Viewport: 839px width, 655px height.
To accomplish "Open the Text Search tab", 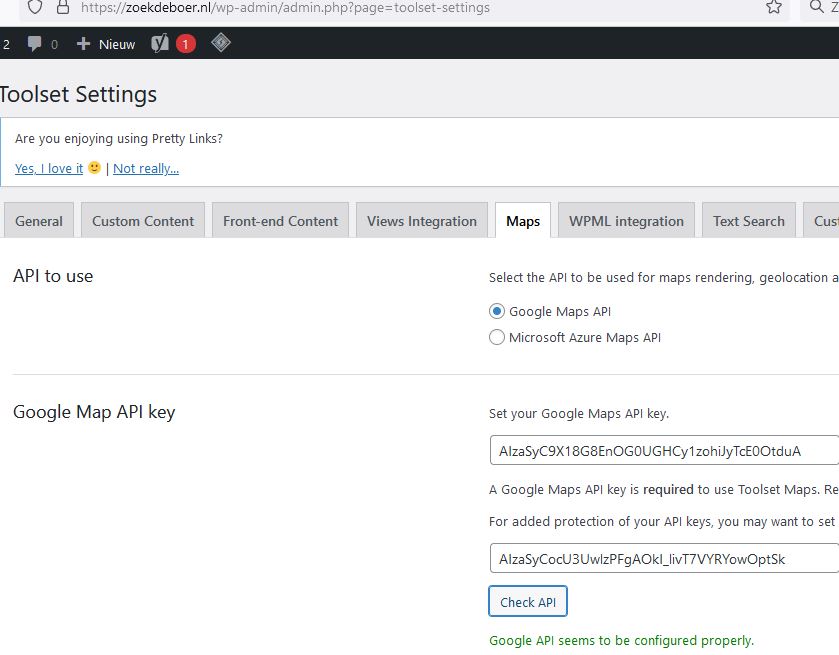I will click(x=749, y=221).
